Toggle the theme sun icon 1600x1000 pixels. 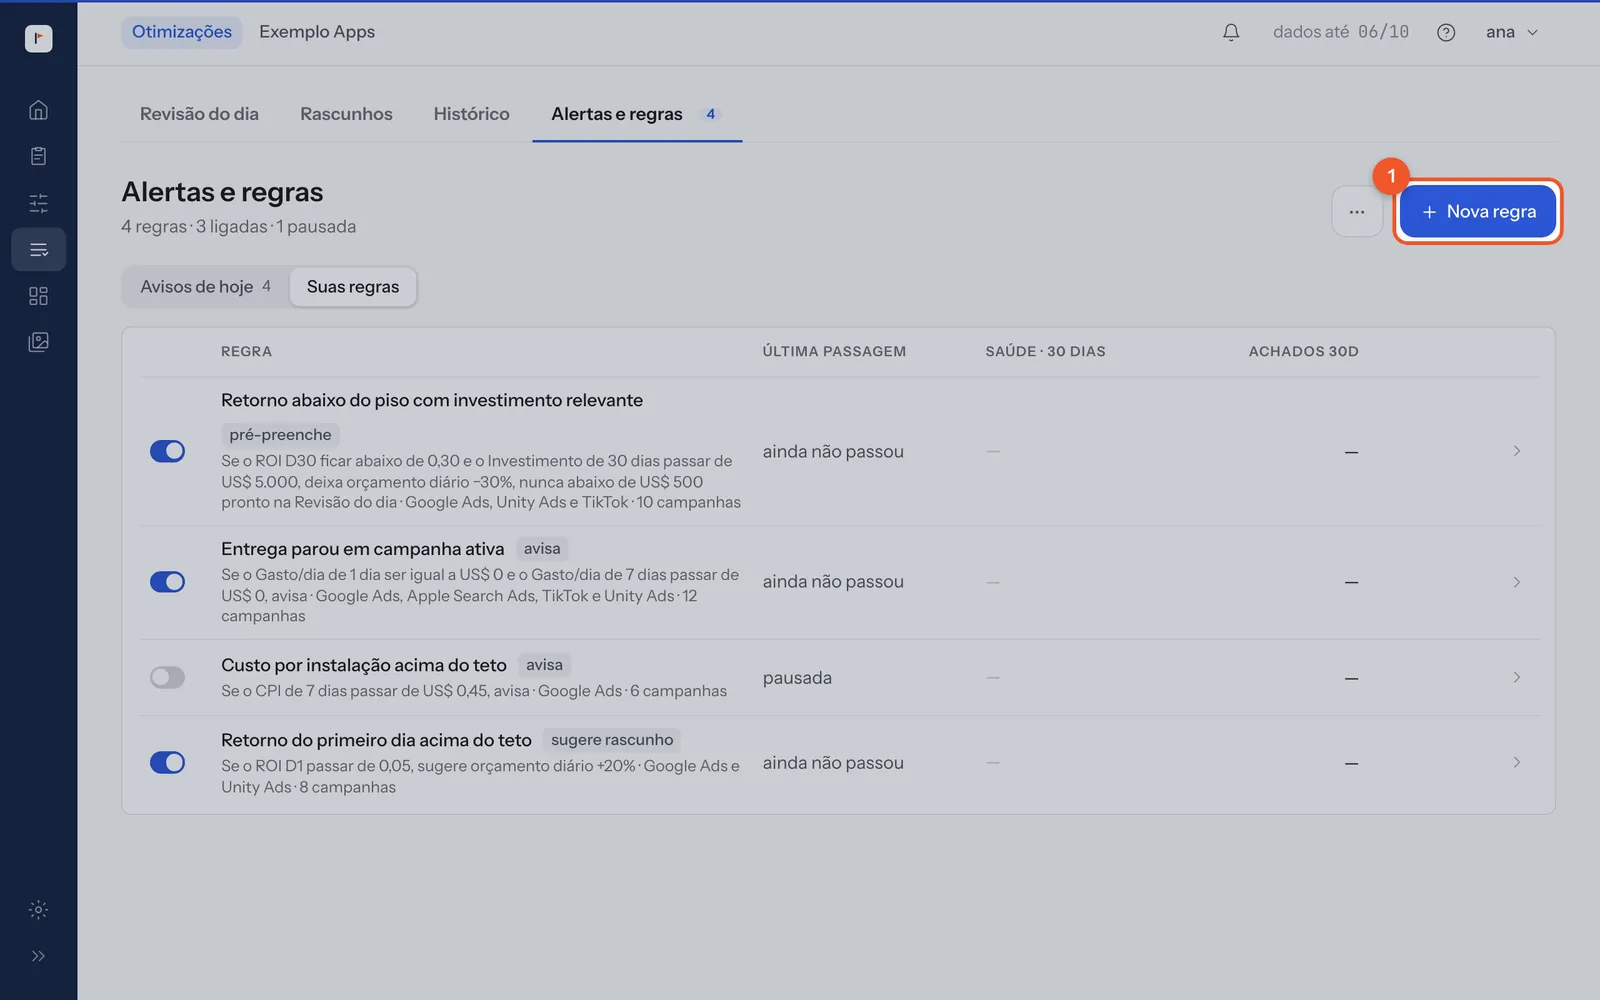click(38, 910)
